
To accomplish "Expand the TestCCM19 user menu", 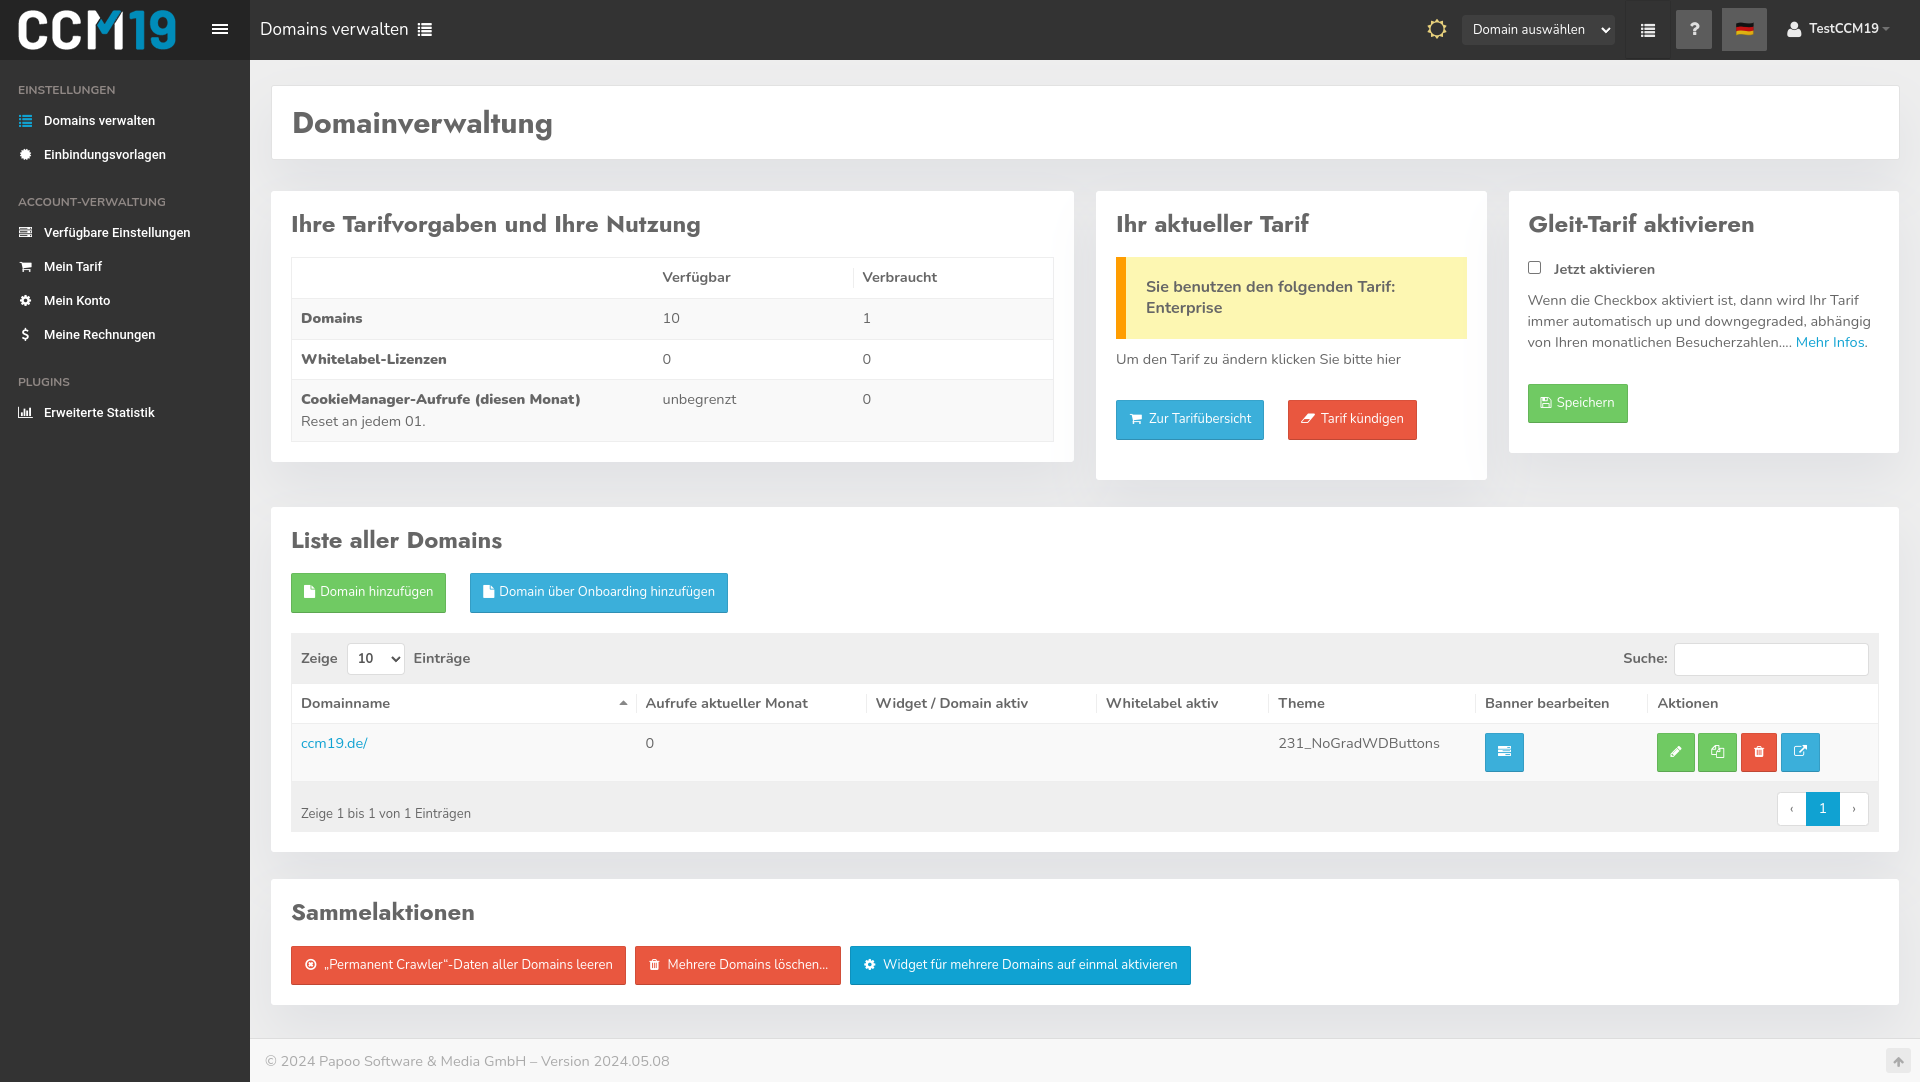I will pos(1840,29).
